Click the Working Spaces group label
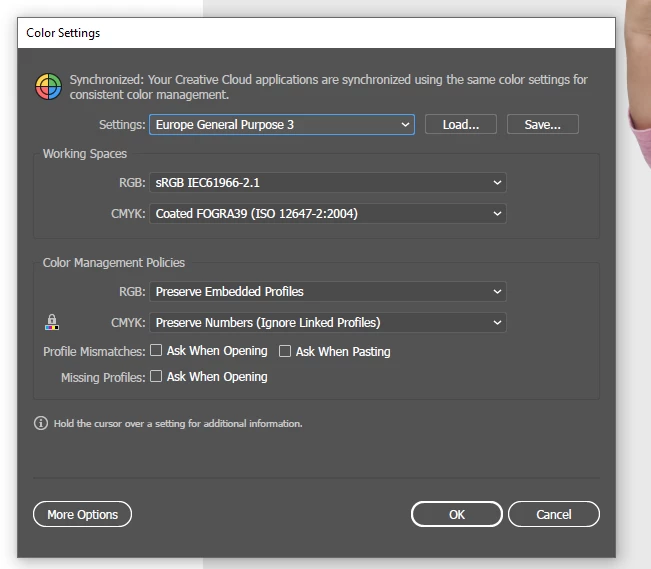The height and width of the screenshot is (569, 651). click(x=85, y=154)
